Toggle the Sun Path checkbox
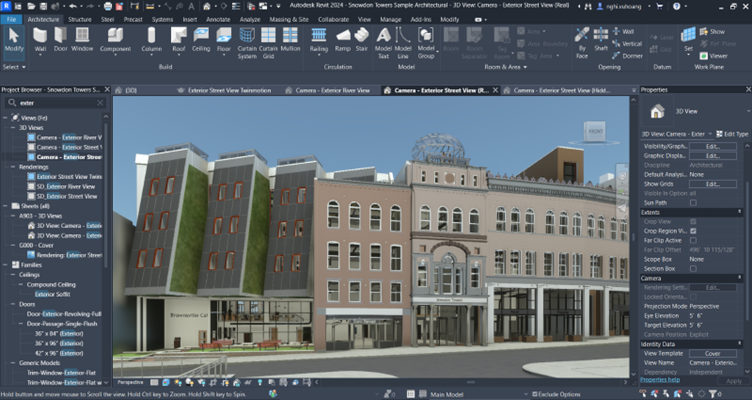The image size is (752, 400). [x=693, y=203]
